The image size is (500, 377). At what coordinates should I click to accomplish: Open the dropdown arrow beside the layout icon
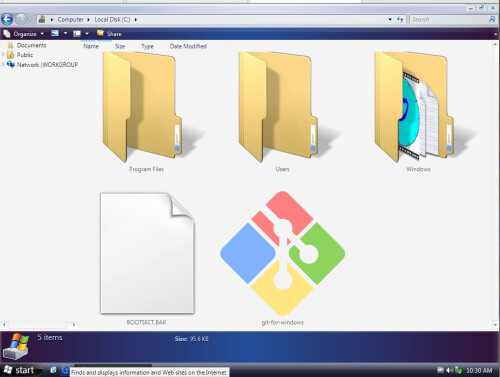[x=87, y=33]
